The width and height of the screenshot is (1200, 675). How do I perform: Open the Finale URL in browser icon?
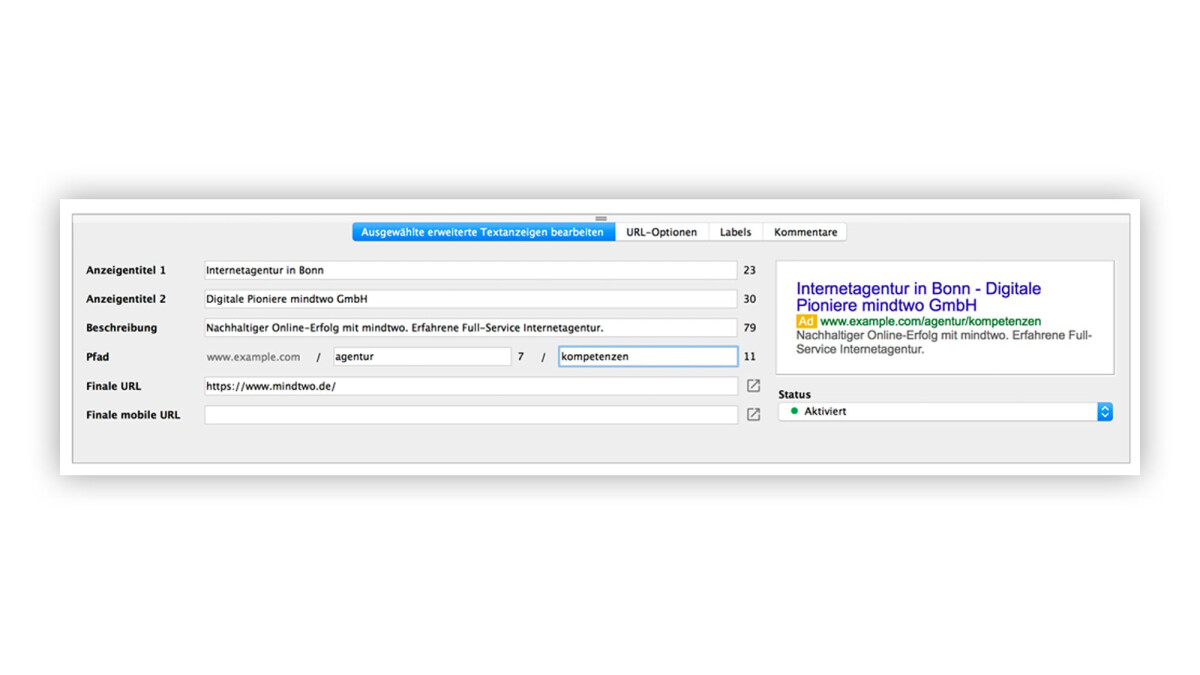click(753, 386)
